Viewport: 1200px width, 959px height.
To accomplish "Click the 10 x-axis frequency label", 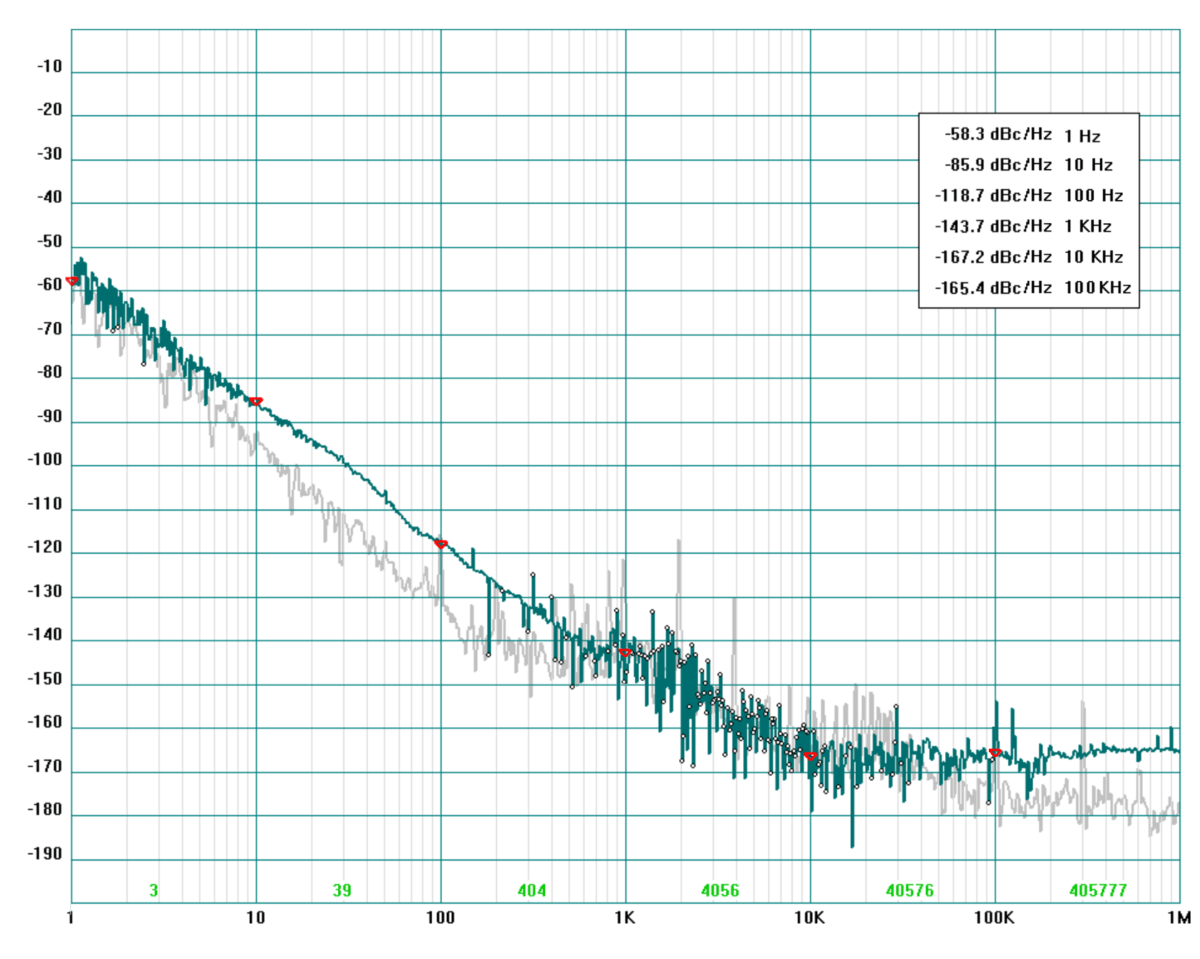I will (x=256, y=917).
